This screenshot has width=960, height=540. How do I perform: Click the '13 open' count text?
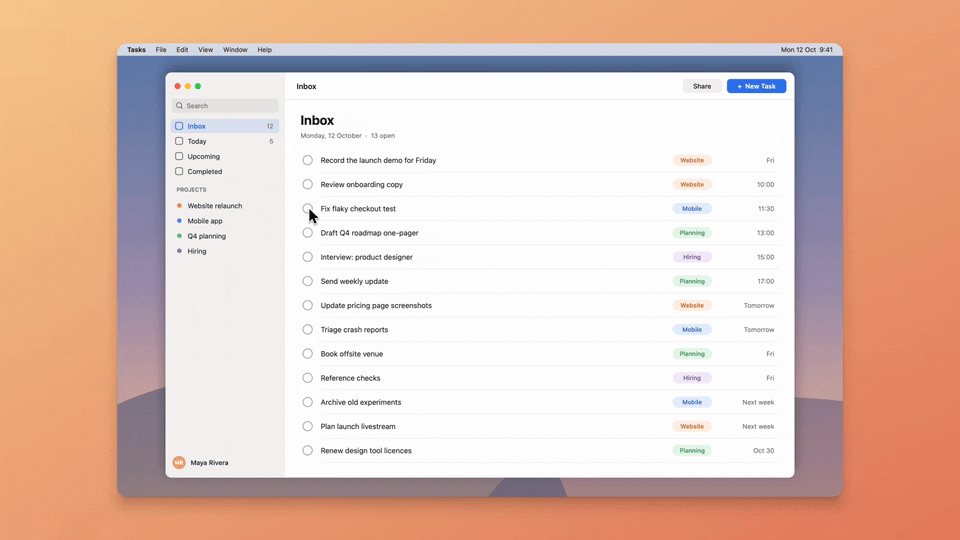[x=383, y=136]
